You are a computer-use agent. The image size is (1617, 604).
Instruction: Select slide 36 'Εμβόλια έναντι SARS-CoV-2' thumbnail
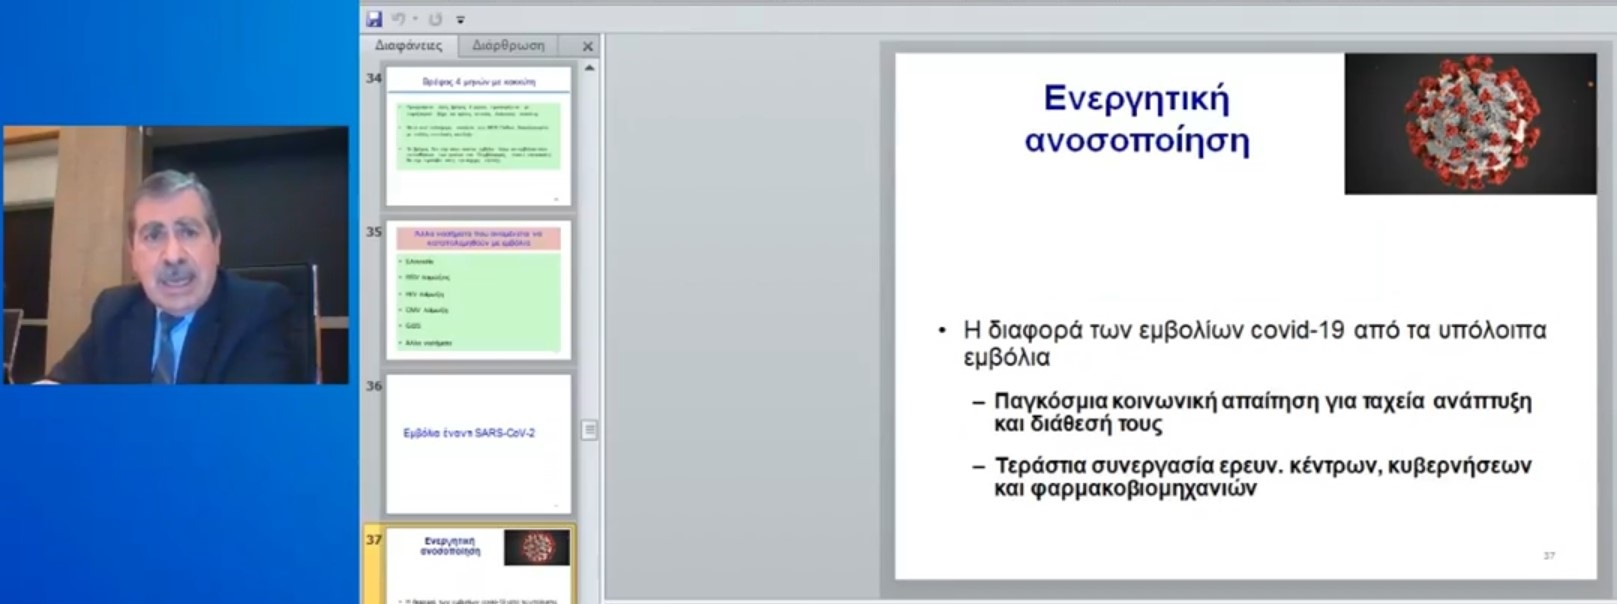pos(478,443)
